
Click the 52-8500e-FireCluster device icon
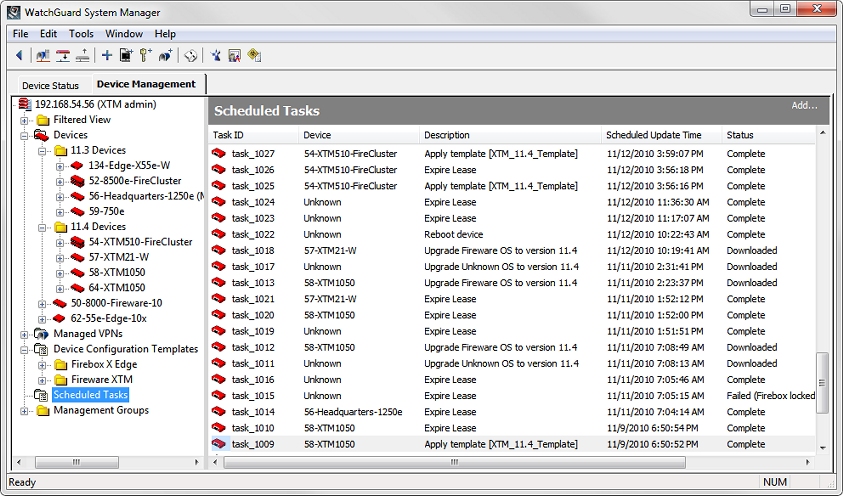[77, 181]
